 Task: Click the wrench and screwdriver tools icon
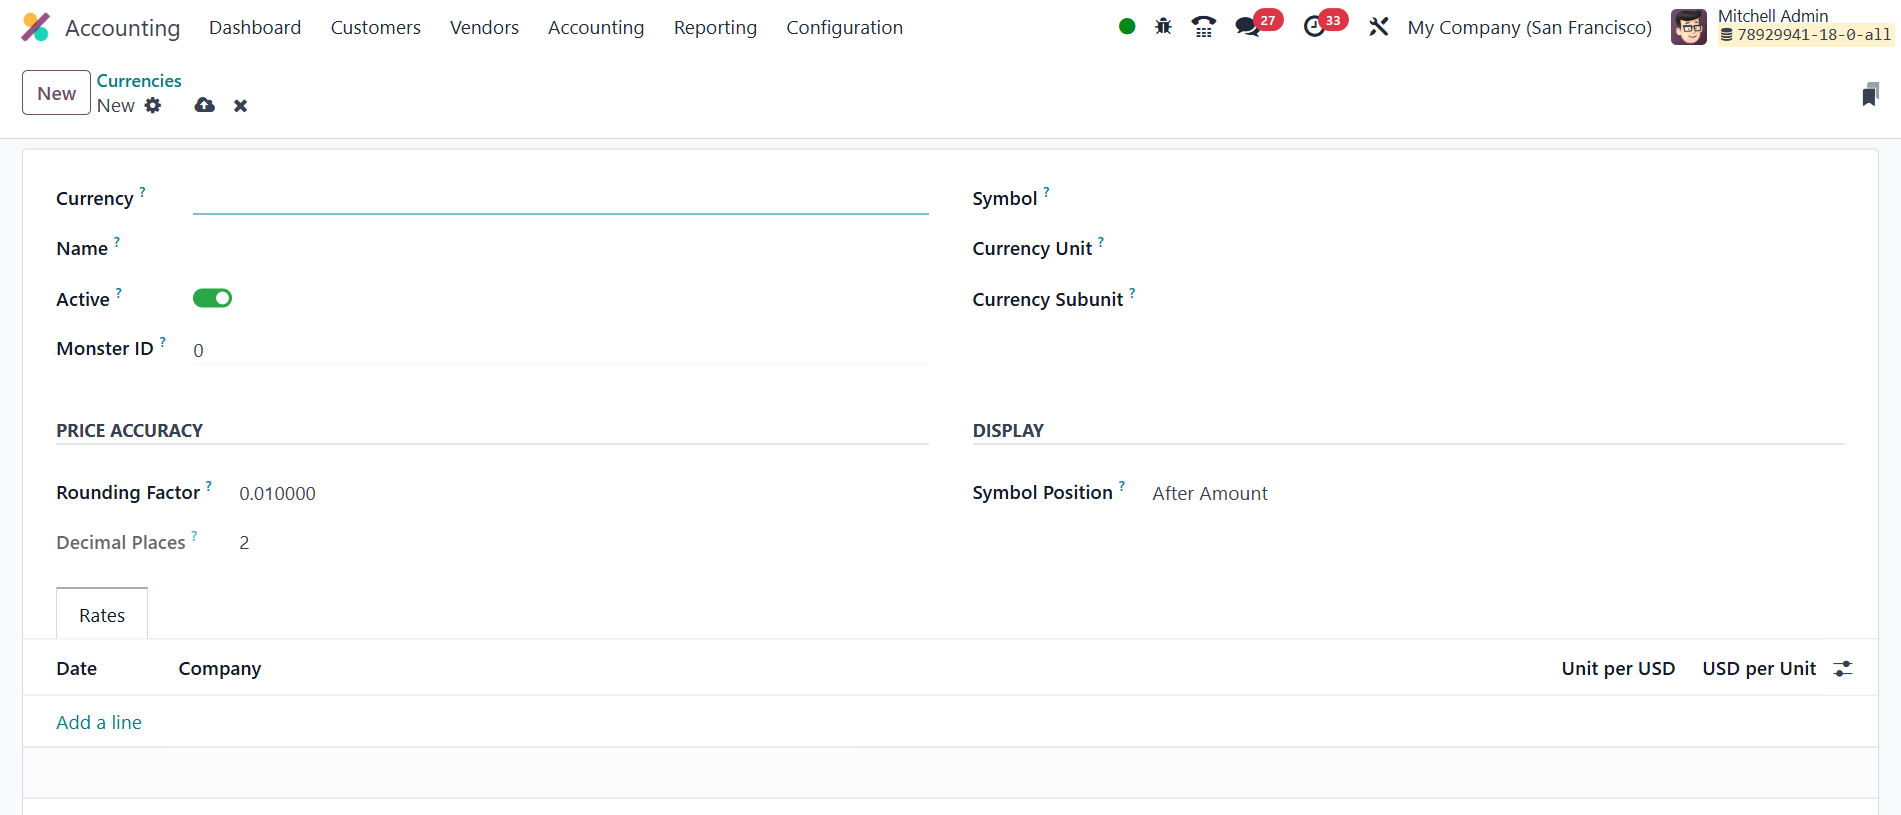(x=1379, y=27)
